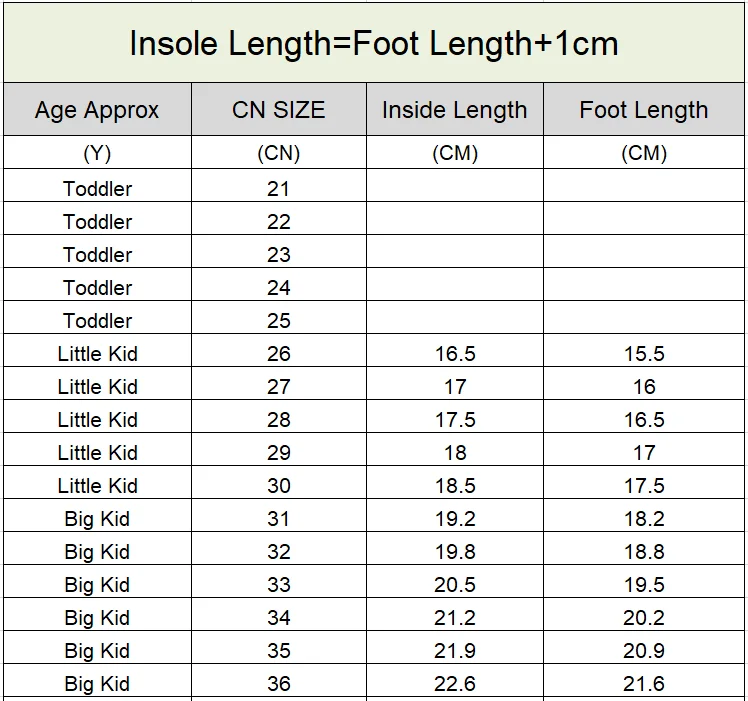Click the "Inside Length" column header
The image size is (748, 701).
(x=454, y=110)
